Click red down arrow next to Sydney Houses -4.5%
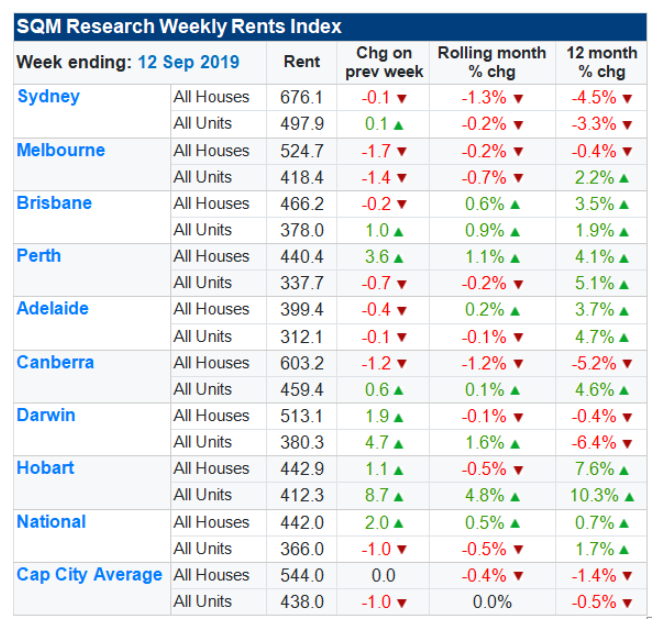 click(x=627, y=98)
